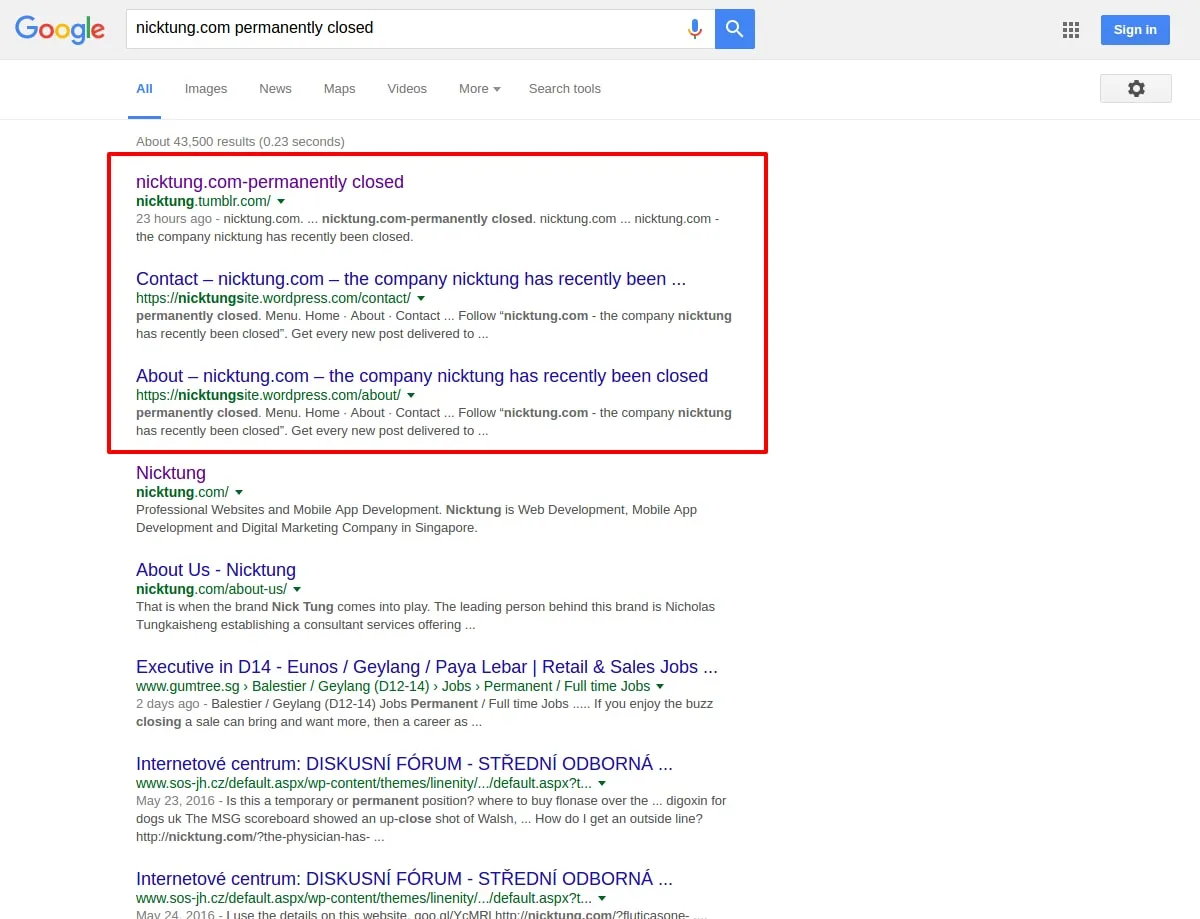The height and width of the screenshot is (919, 1200).
Task: Click the Sign in button
Action: (x=1135, y=29)
